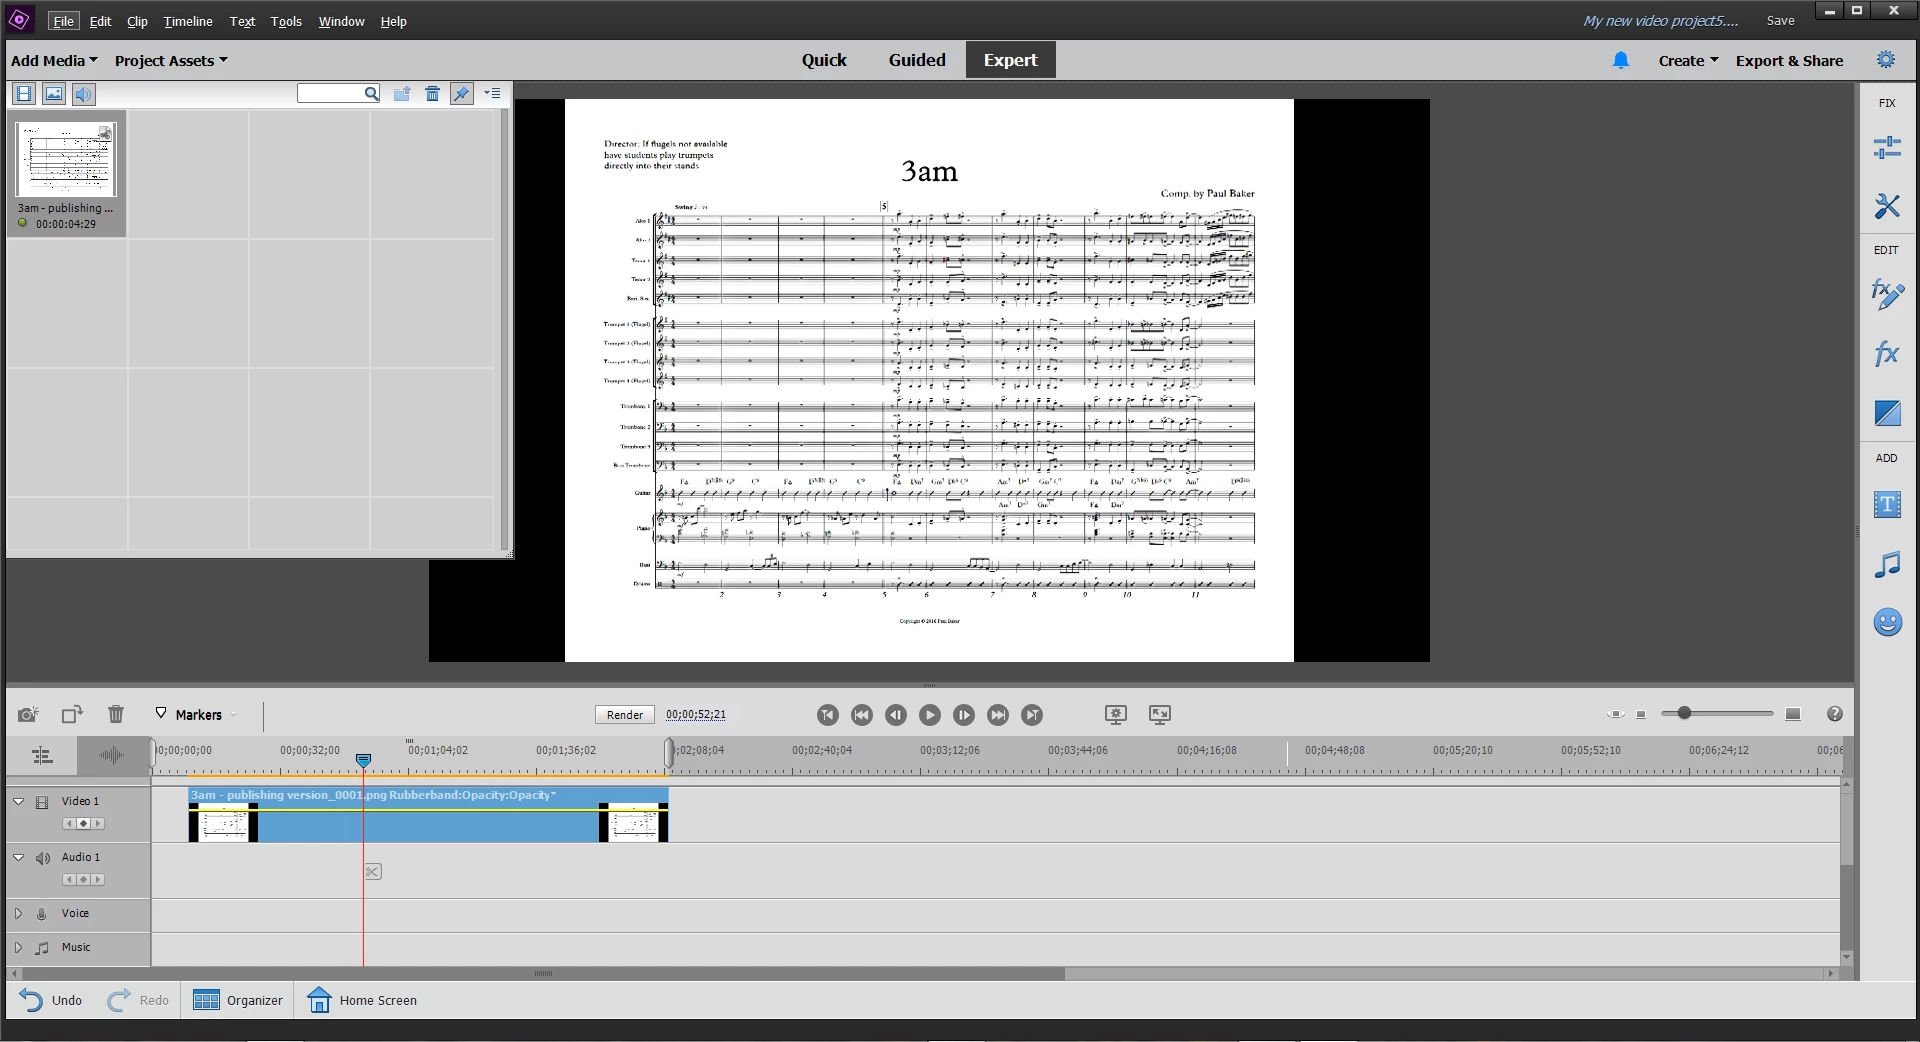Open Project Assets dropdown
This screenshot has height=1042, width=1920.
click(171, 60)
